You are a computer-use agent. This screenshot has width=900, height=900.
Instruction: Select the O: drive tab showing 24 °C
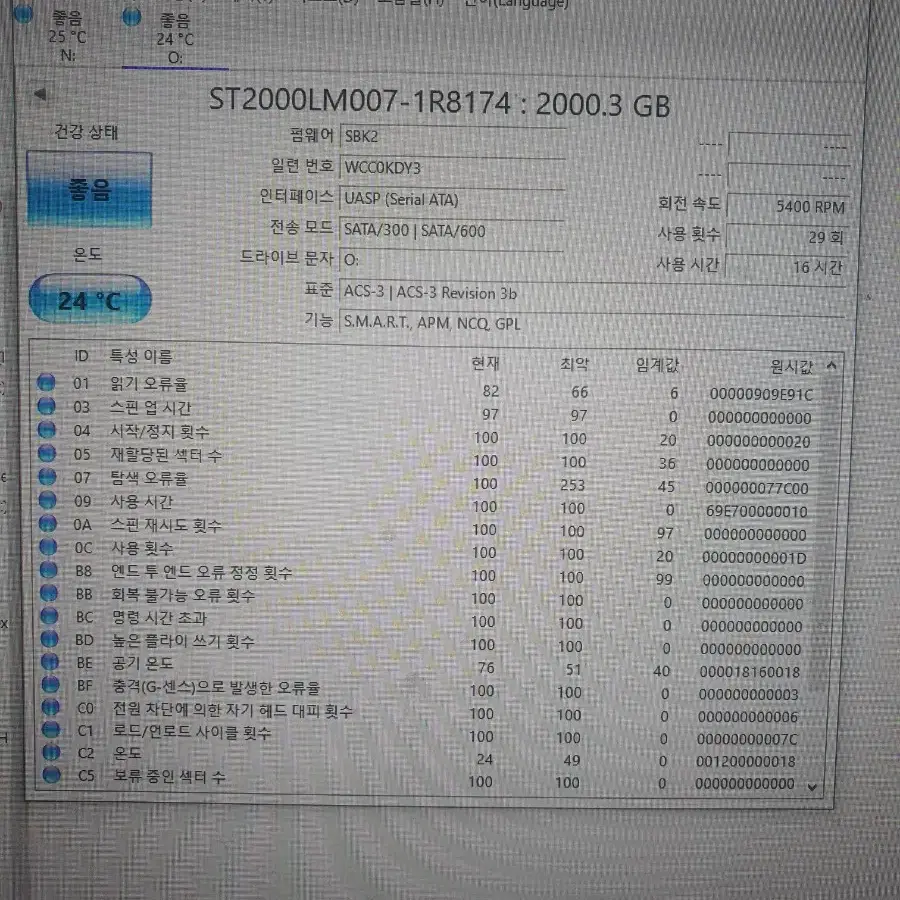click(175, 38)
